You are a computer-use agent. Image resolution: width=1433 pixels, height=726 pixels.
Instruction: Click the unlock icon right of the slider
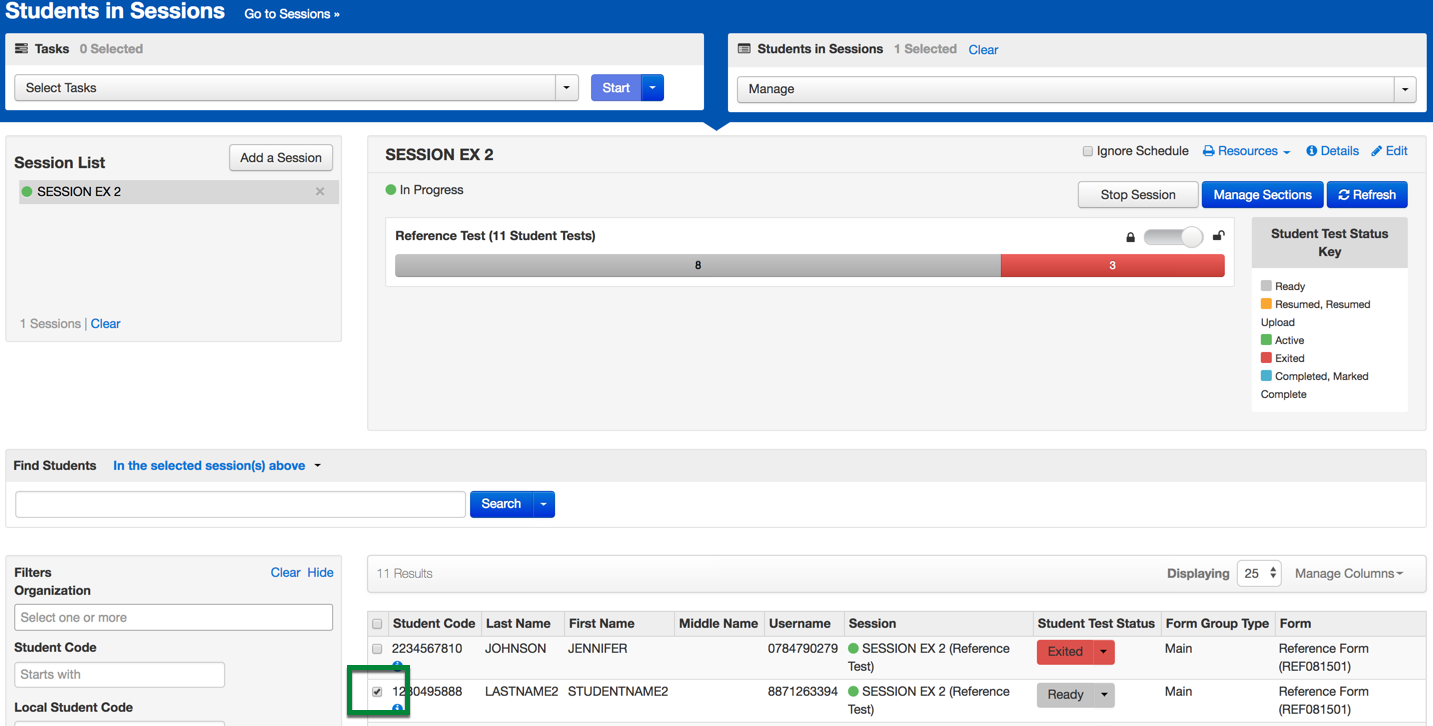click(x=1218, y=236)
